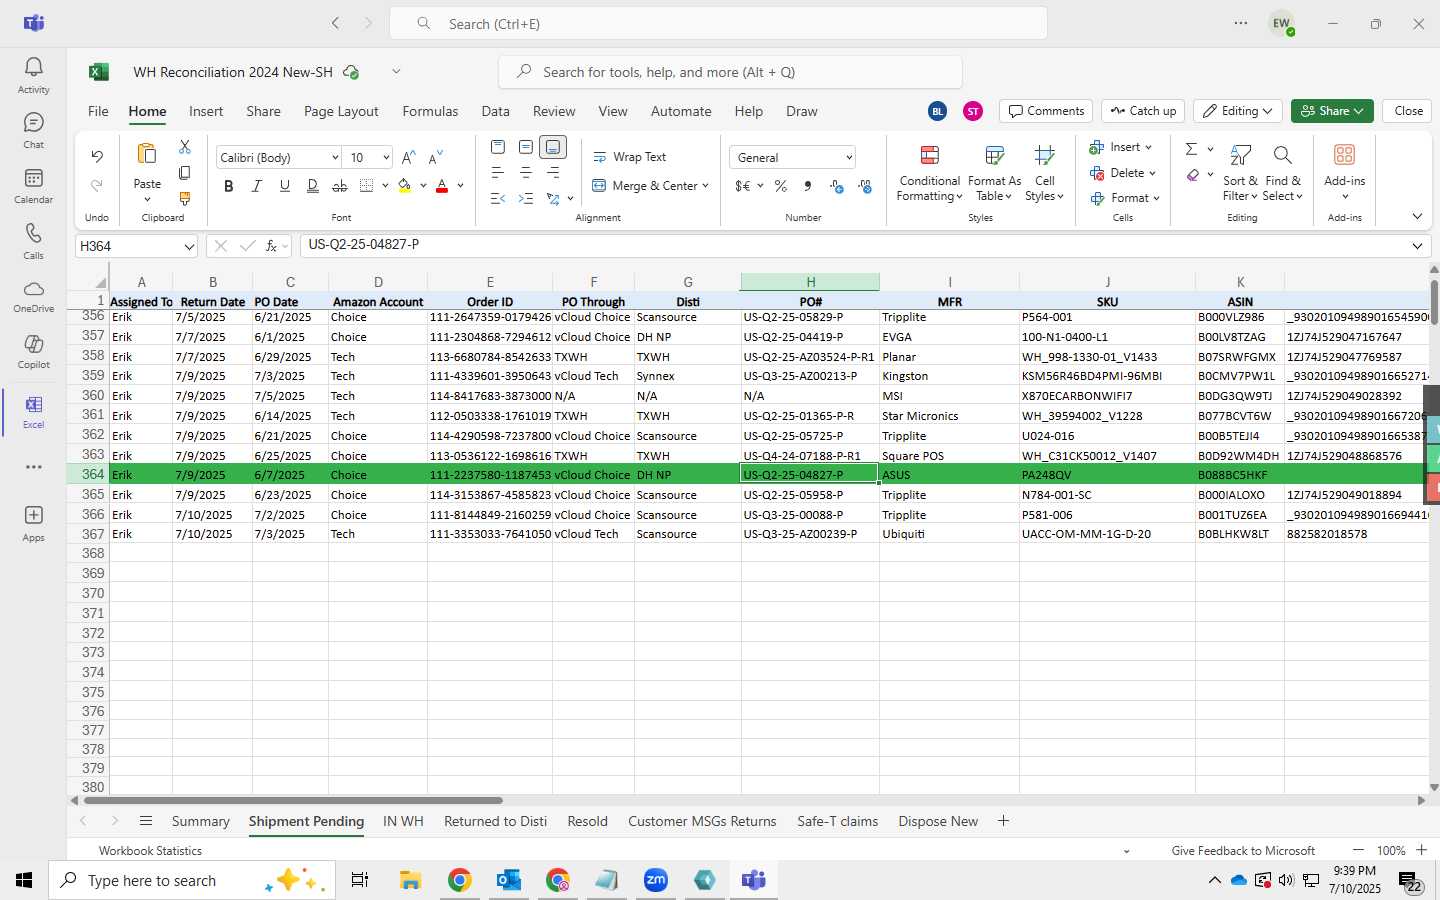
Task: Click zoom in plus at 100%
Action: pos(1421,850)
